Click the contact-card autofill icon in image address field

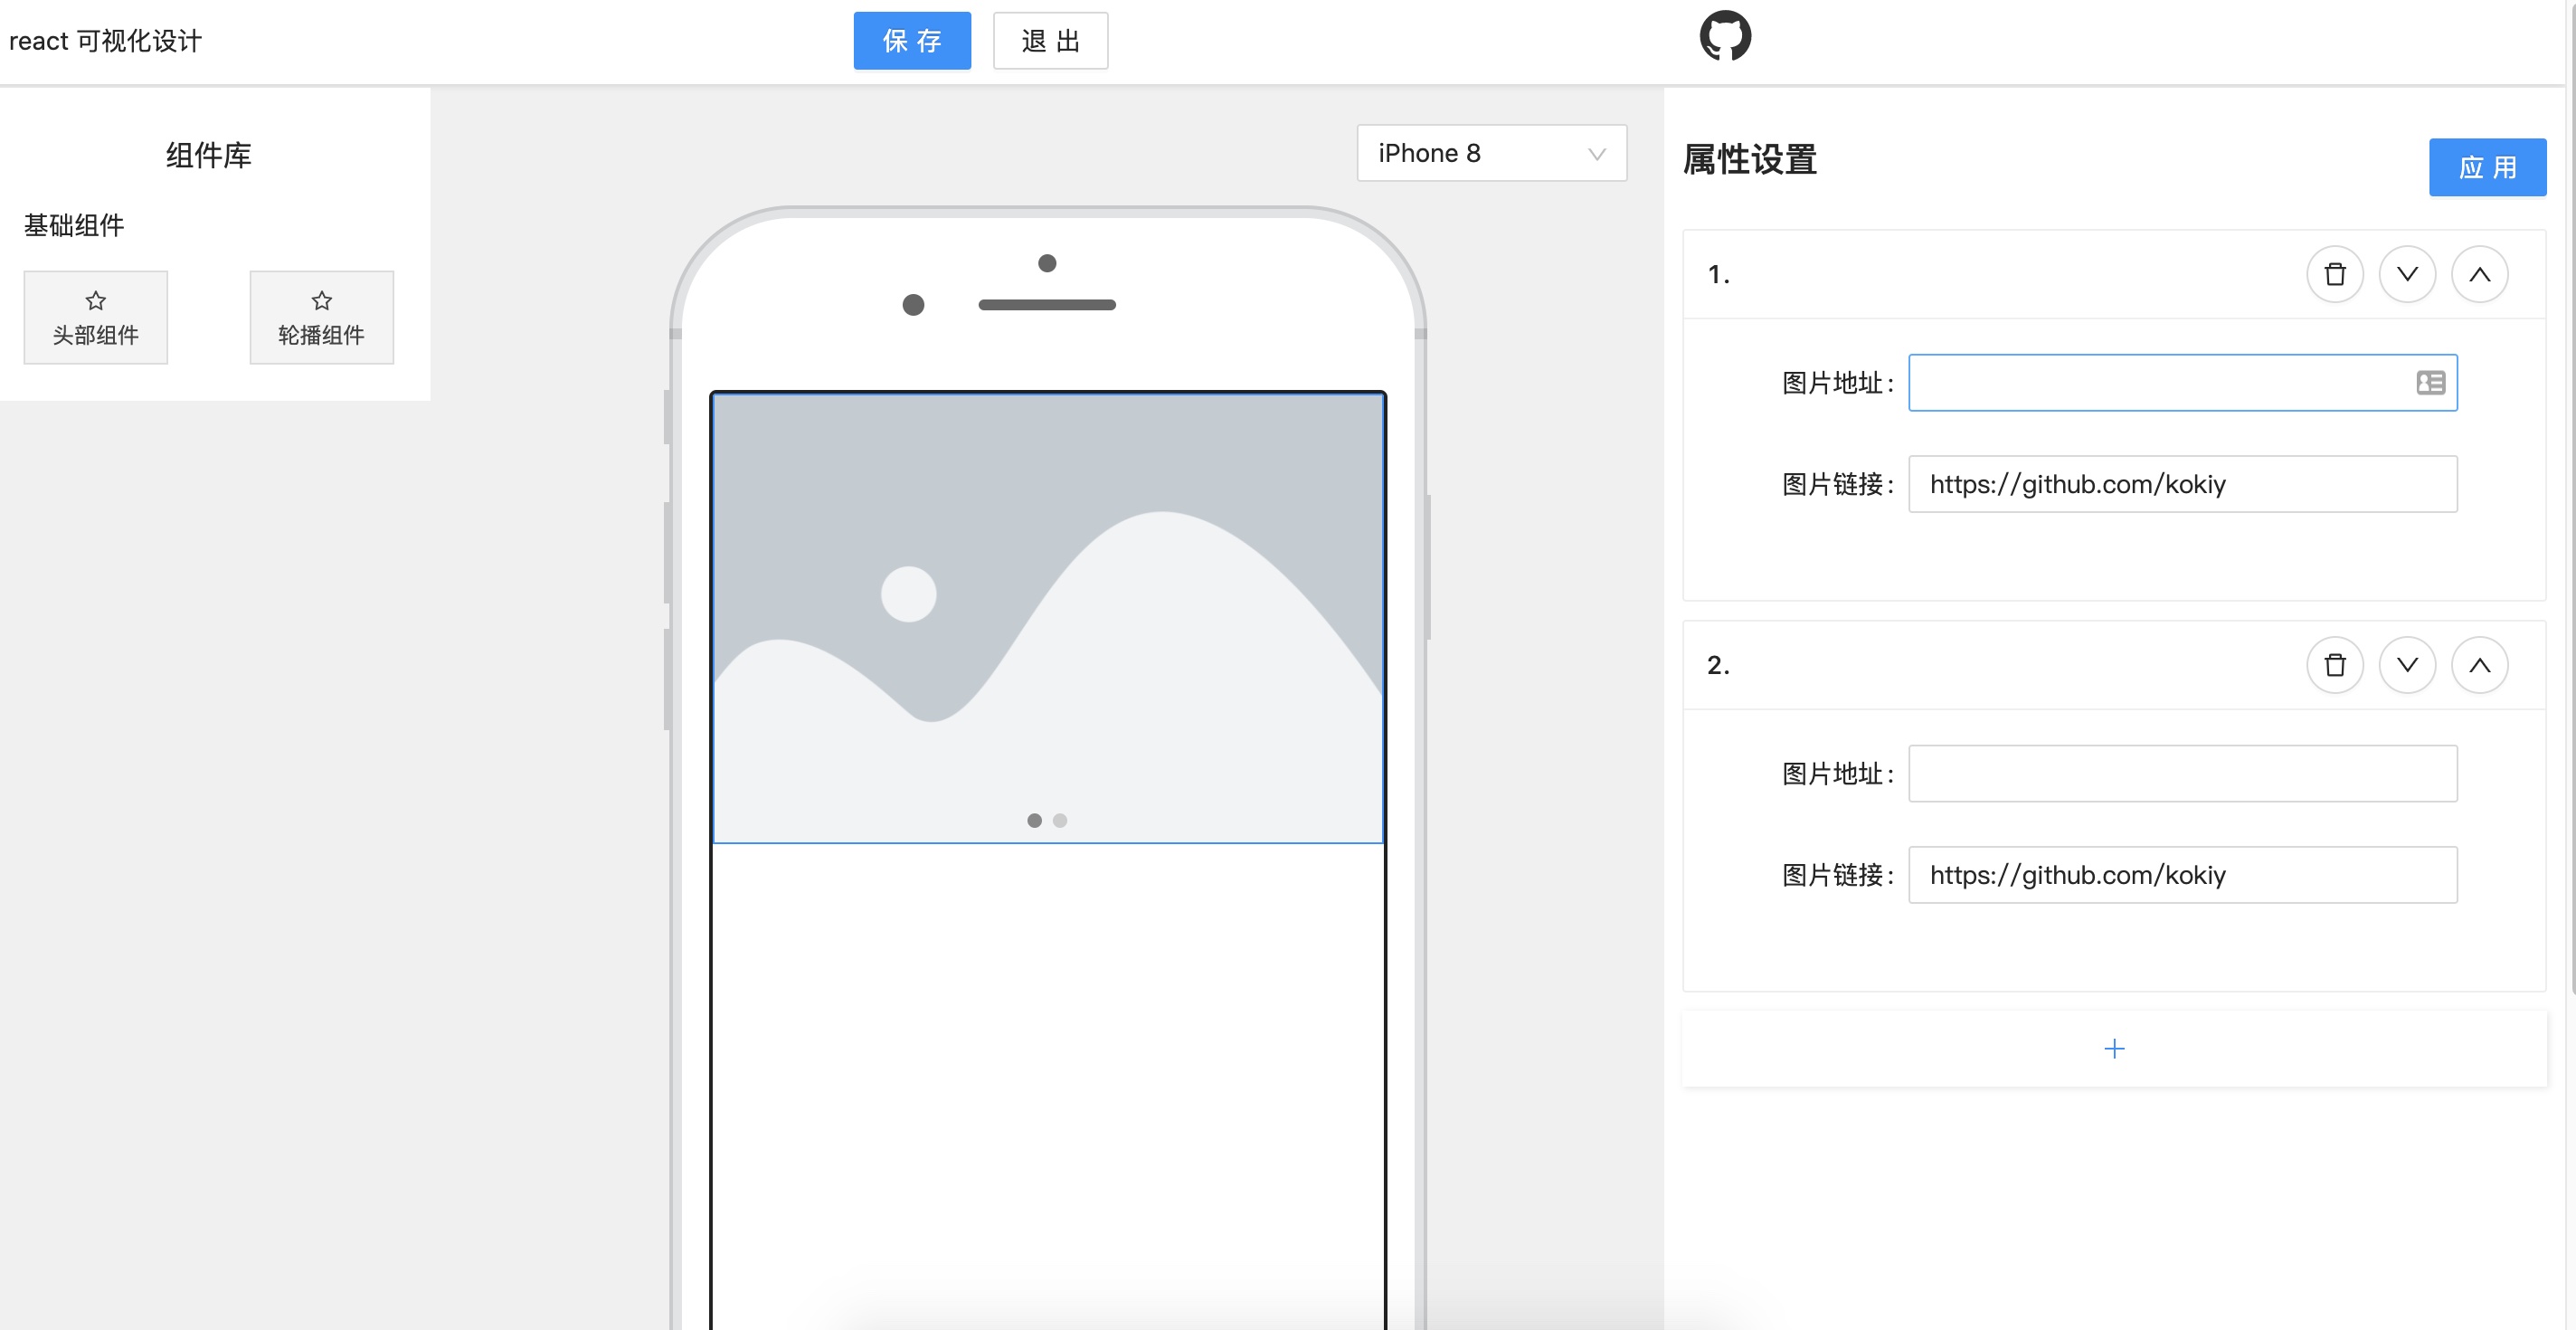tap(2430, 383)
